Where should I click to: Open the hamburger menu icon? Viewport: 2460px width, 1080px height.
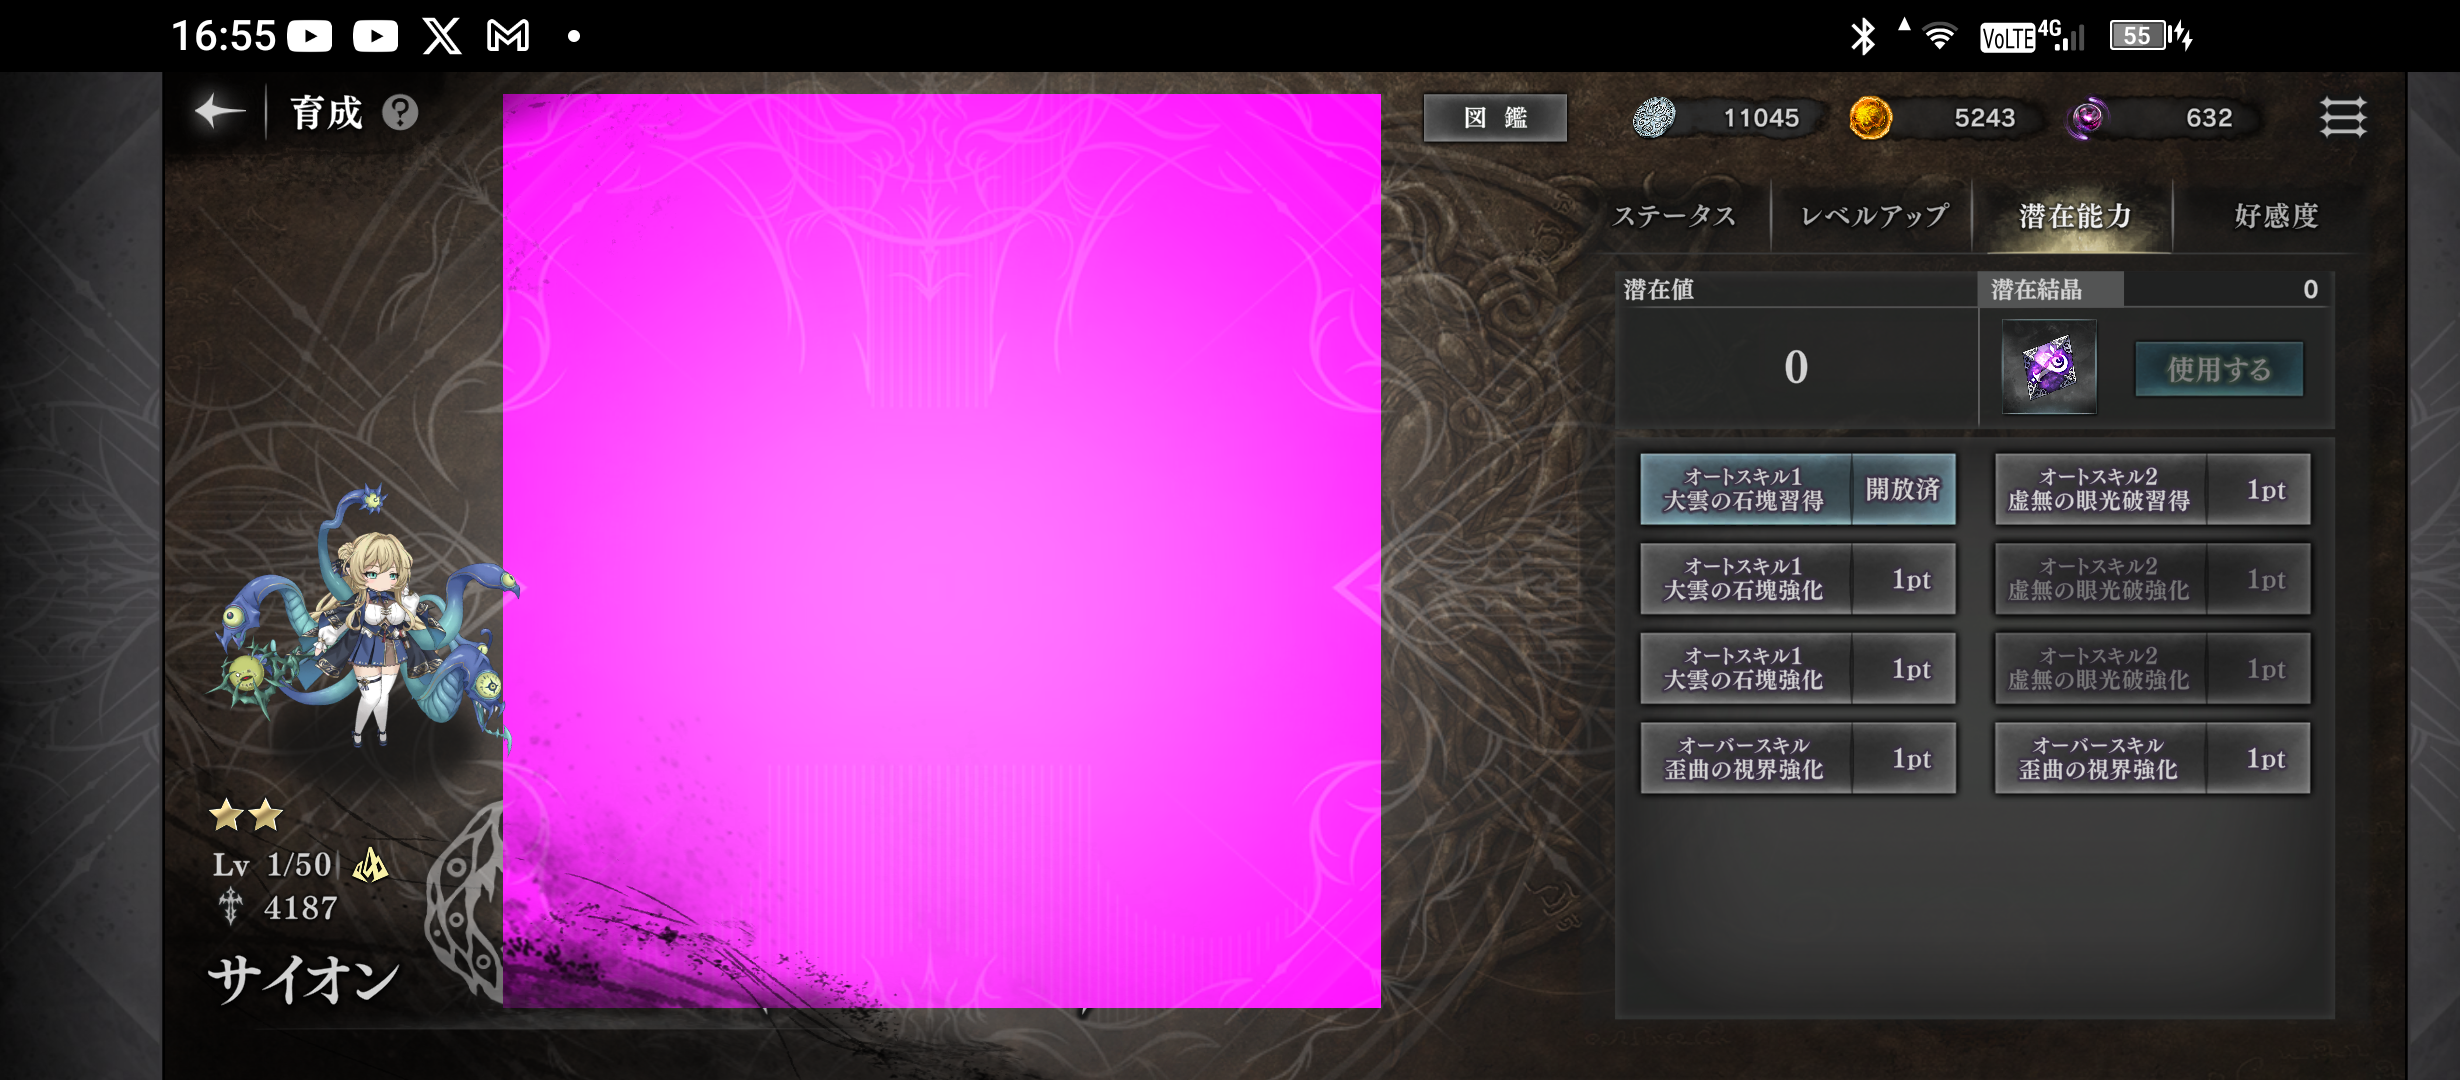point(2342,118)
